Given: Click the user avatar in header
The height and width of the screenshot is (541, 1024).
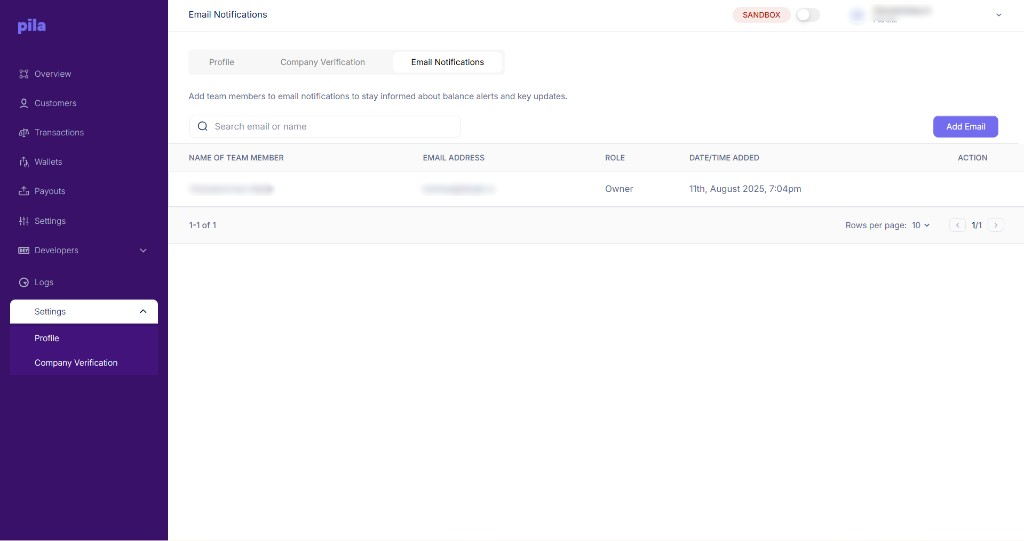Looking at the screenshot, I should click(857, 15).
